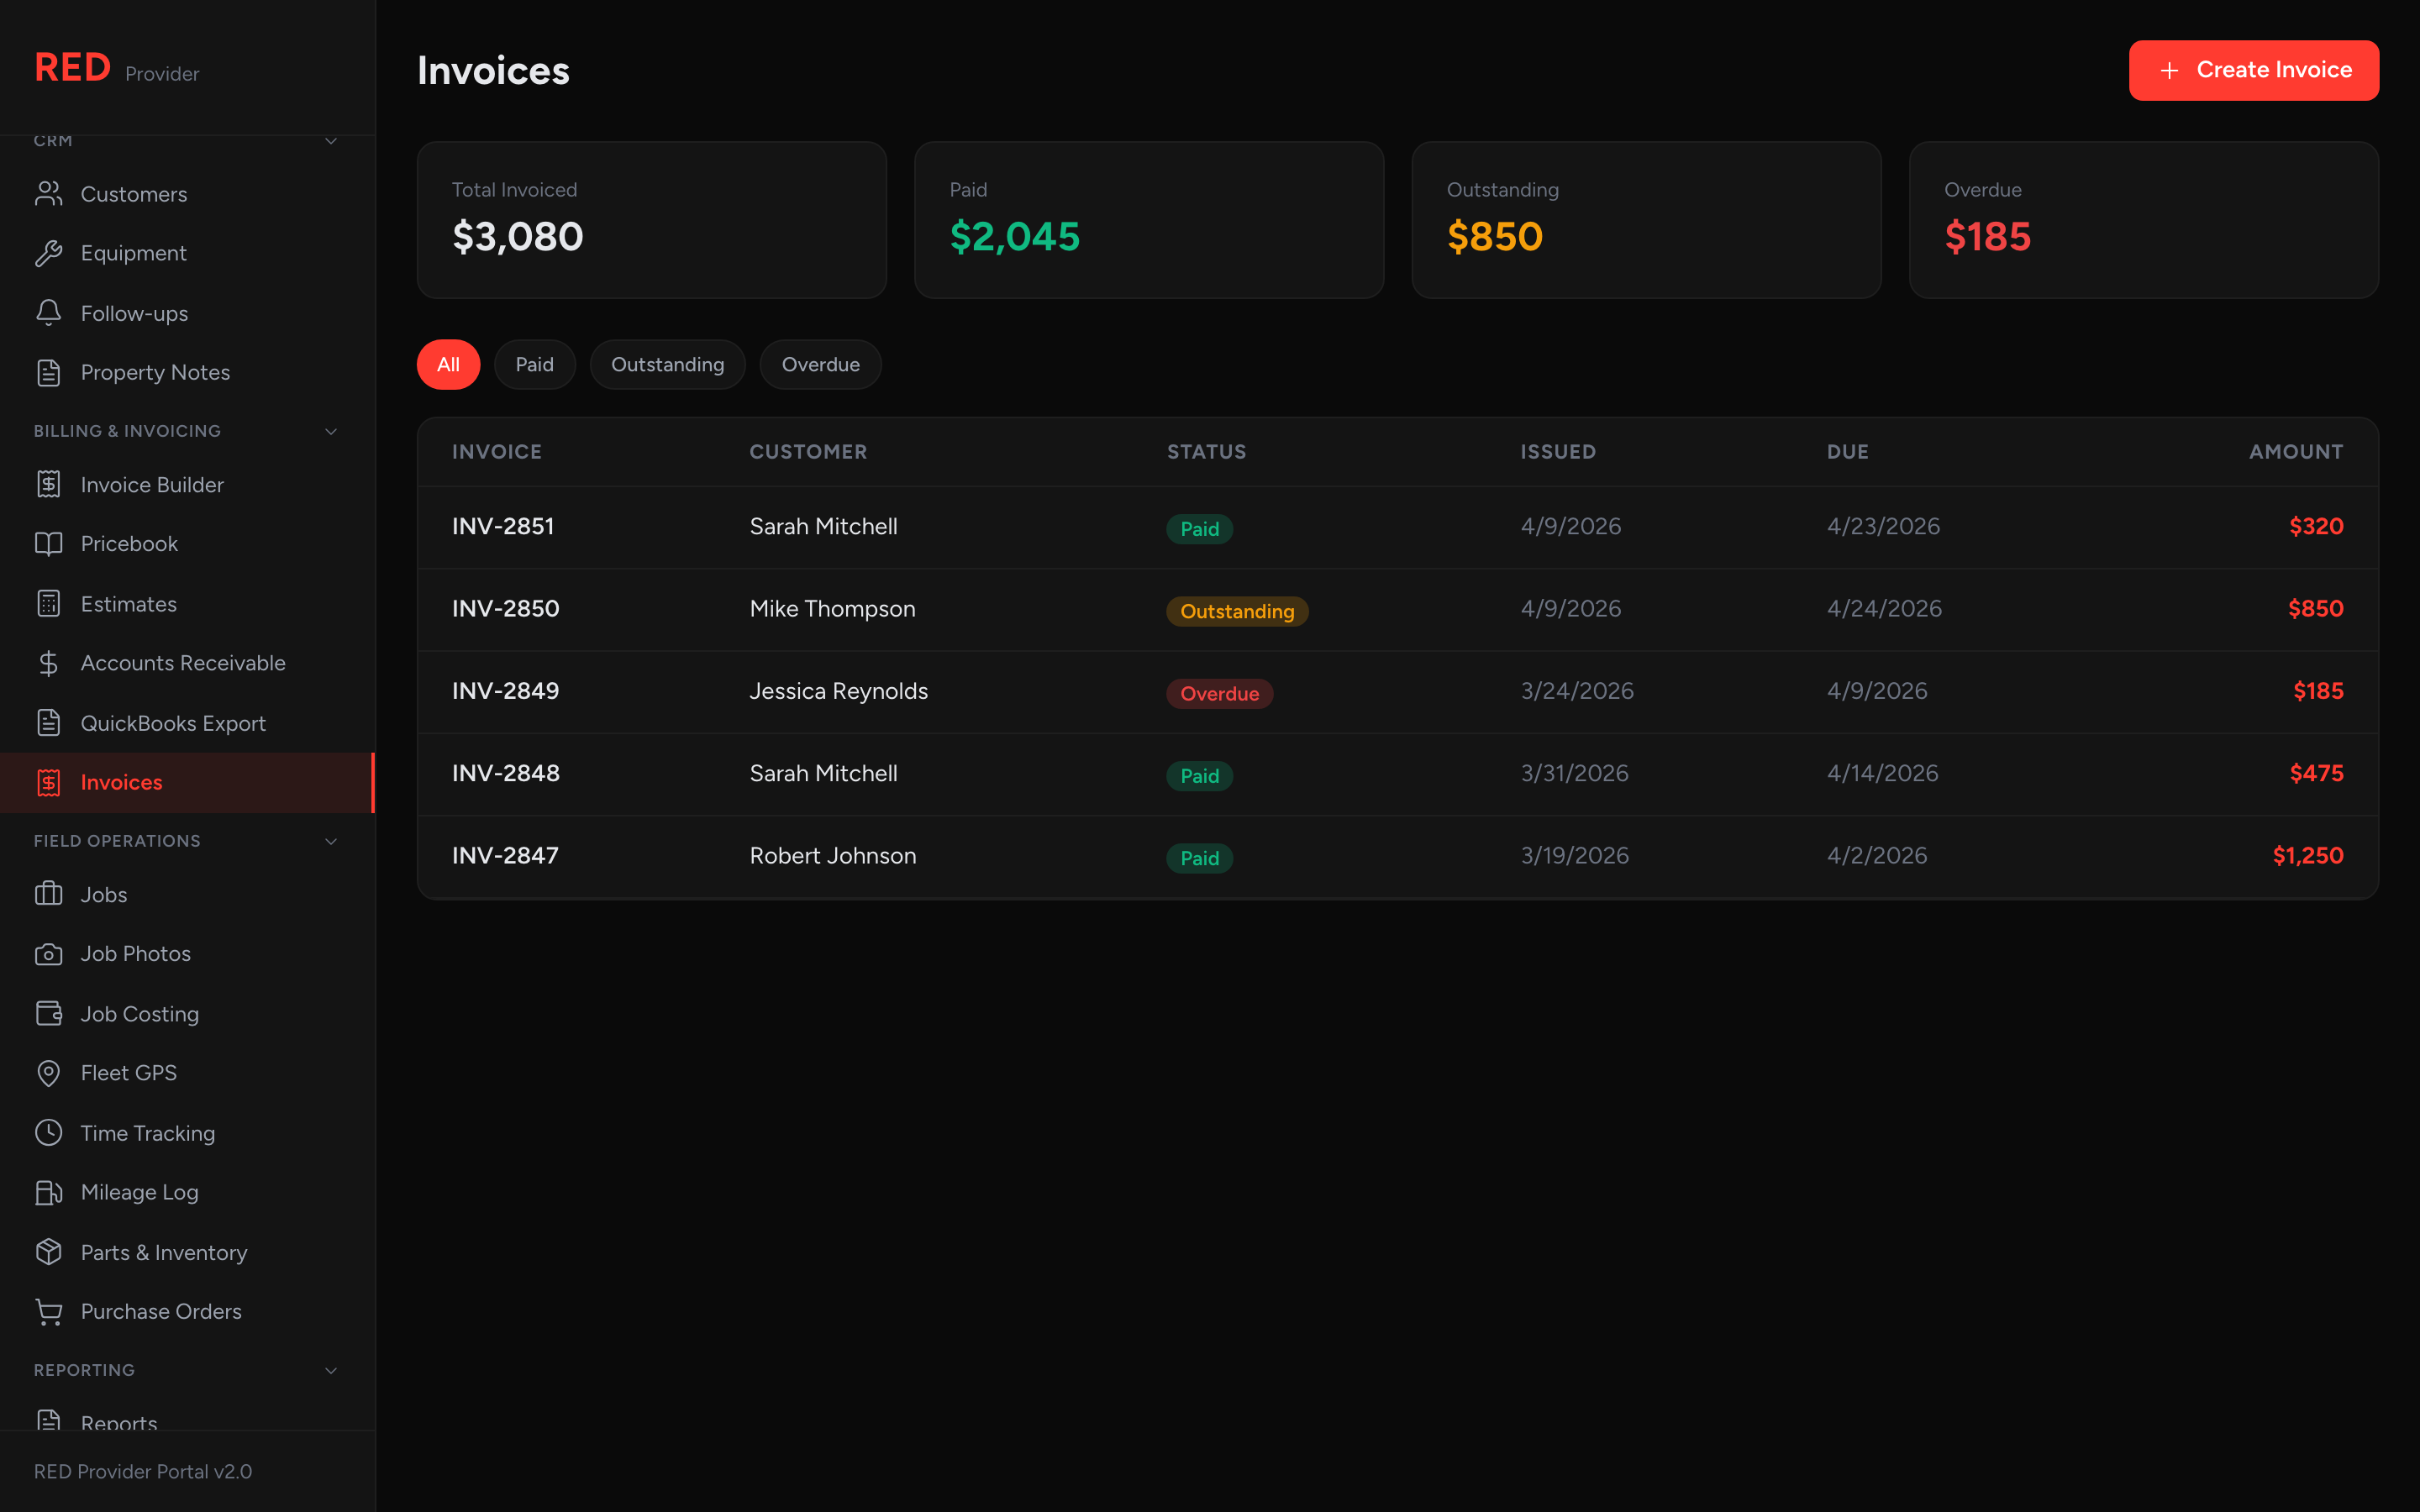2420x1512 pixels.
Task: Click the Mileage Log fuel pump icon
Action: pos(48,1192)
